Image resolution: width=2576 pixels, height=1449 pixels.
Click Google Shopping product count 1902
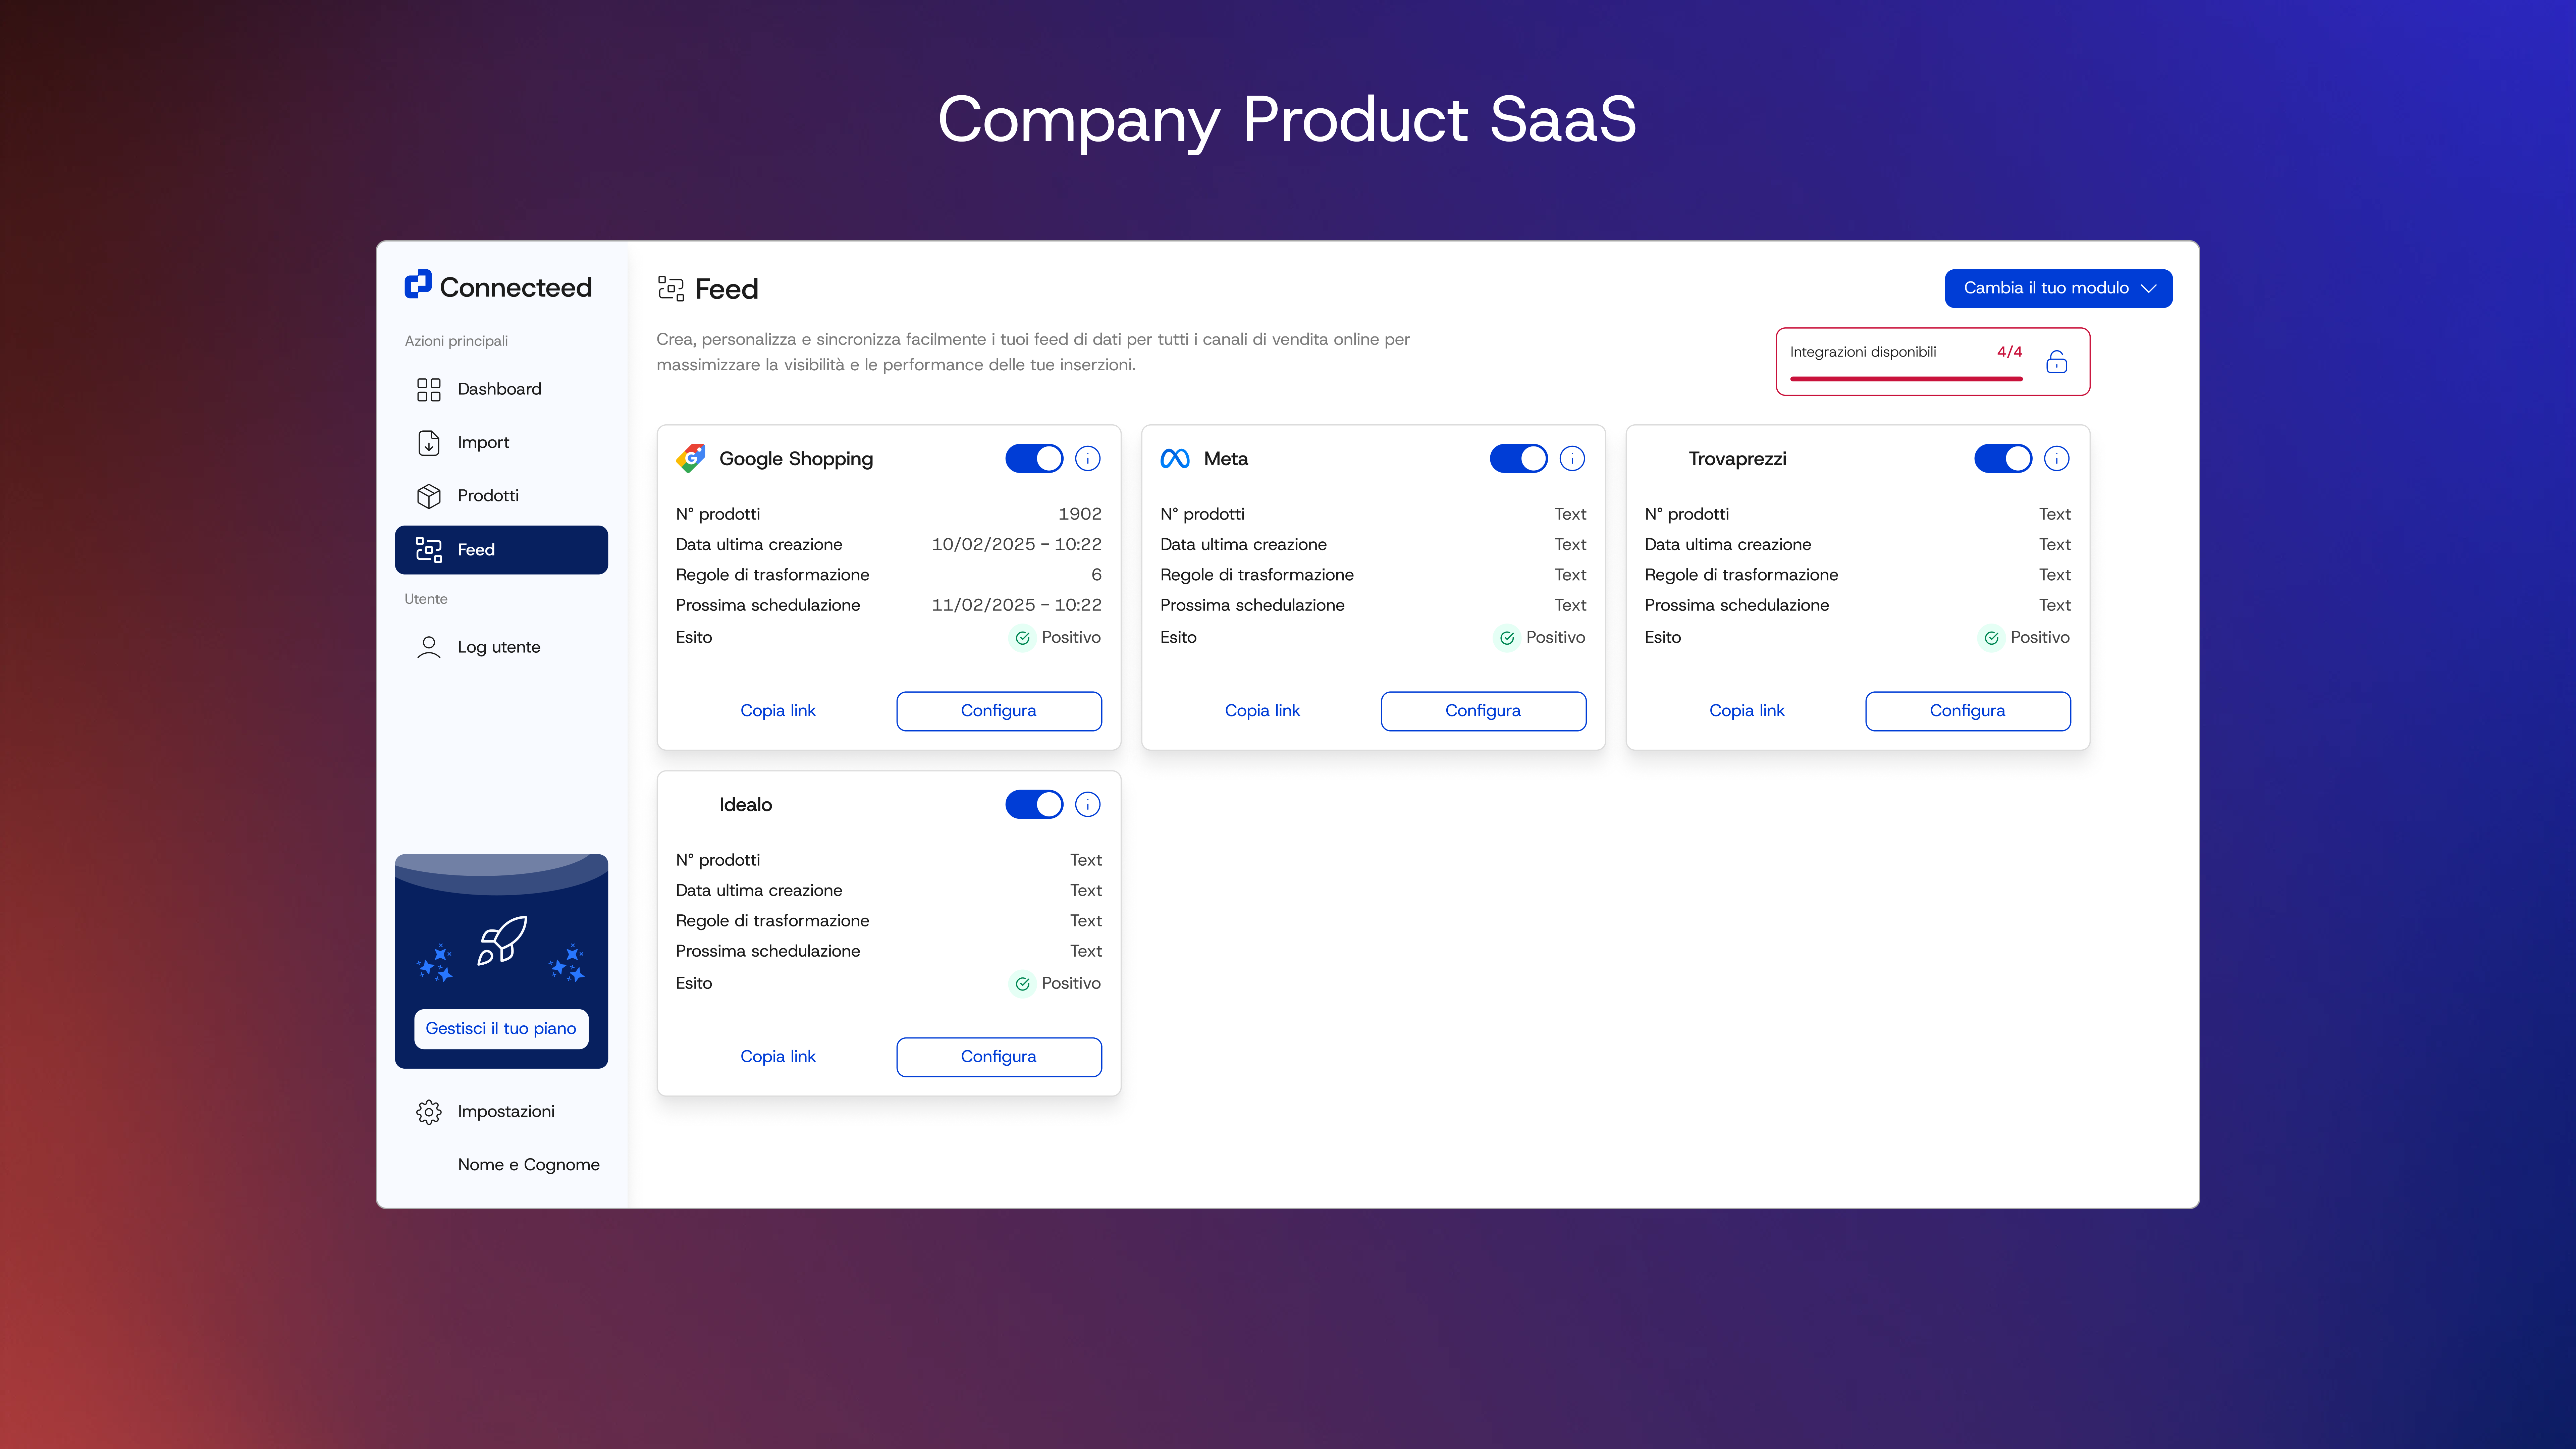click(1080, 514)
